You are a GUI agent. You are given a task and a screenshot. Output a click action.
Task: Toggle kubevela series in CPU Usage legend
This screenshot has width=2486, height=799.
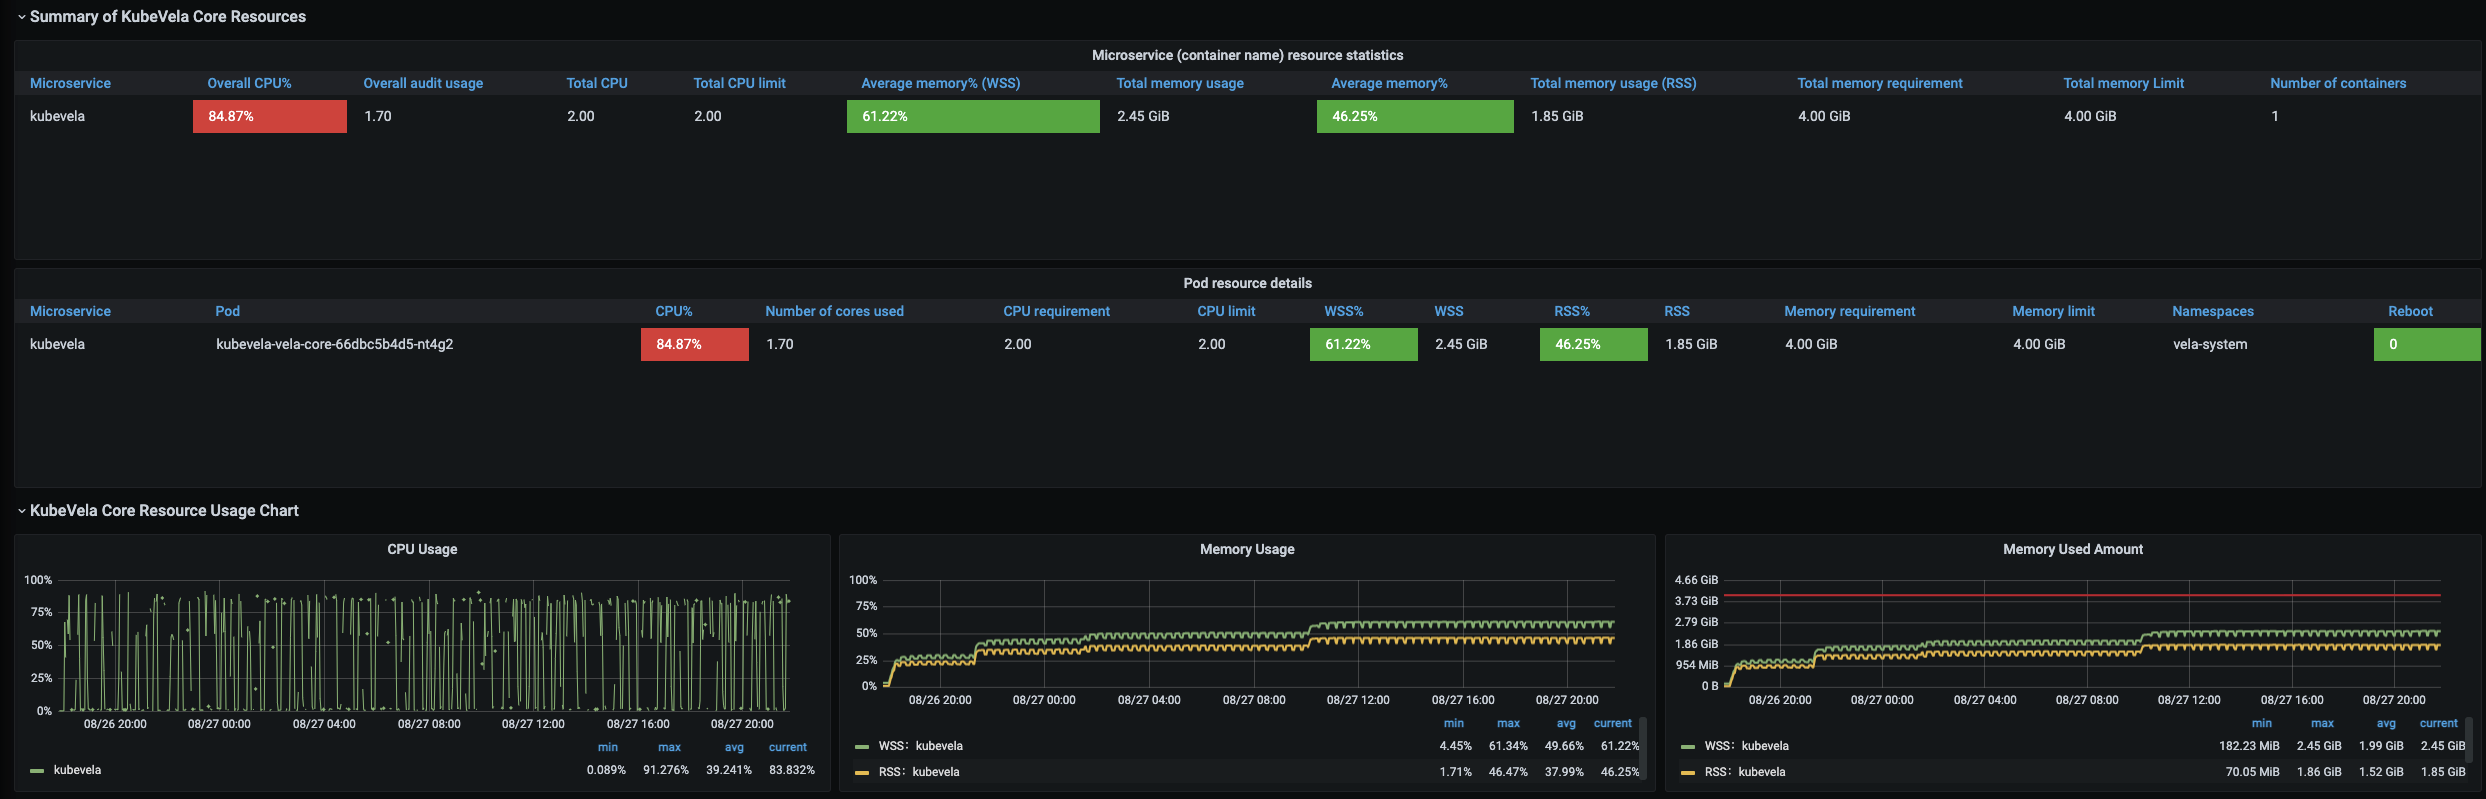click(77, 770)
